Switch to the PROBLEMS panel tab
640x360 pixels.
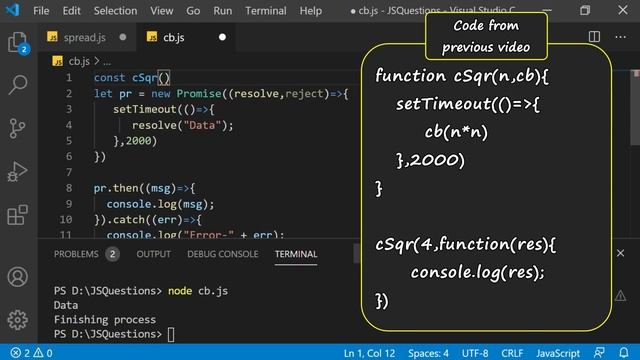point(76,254)
